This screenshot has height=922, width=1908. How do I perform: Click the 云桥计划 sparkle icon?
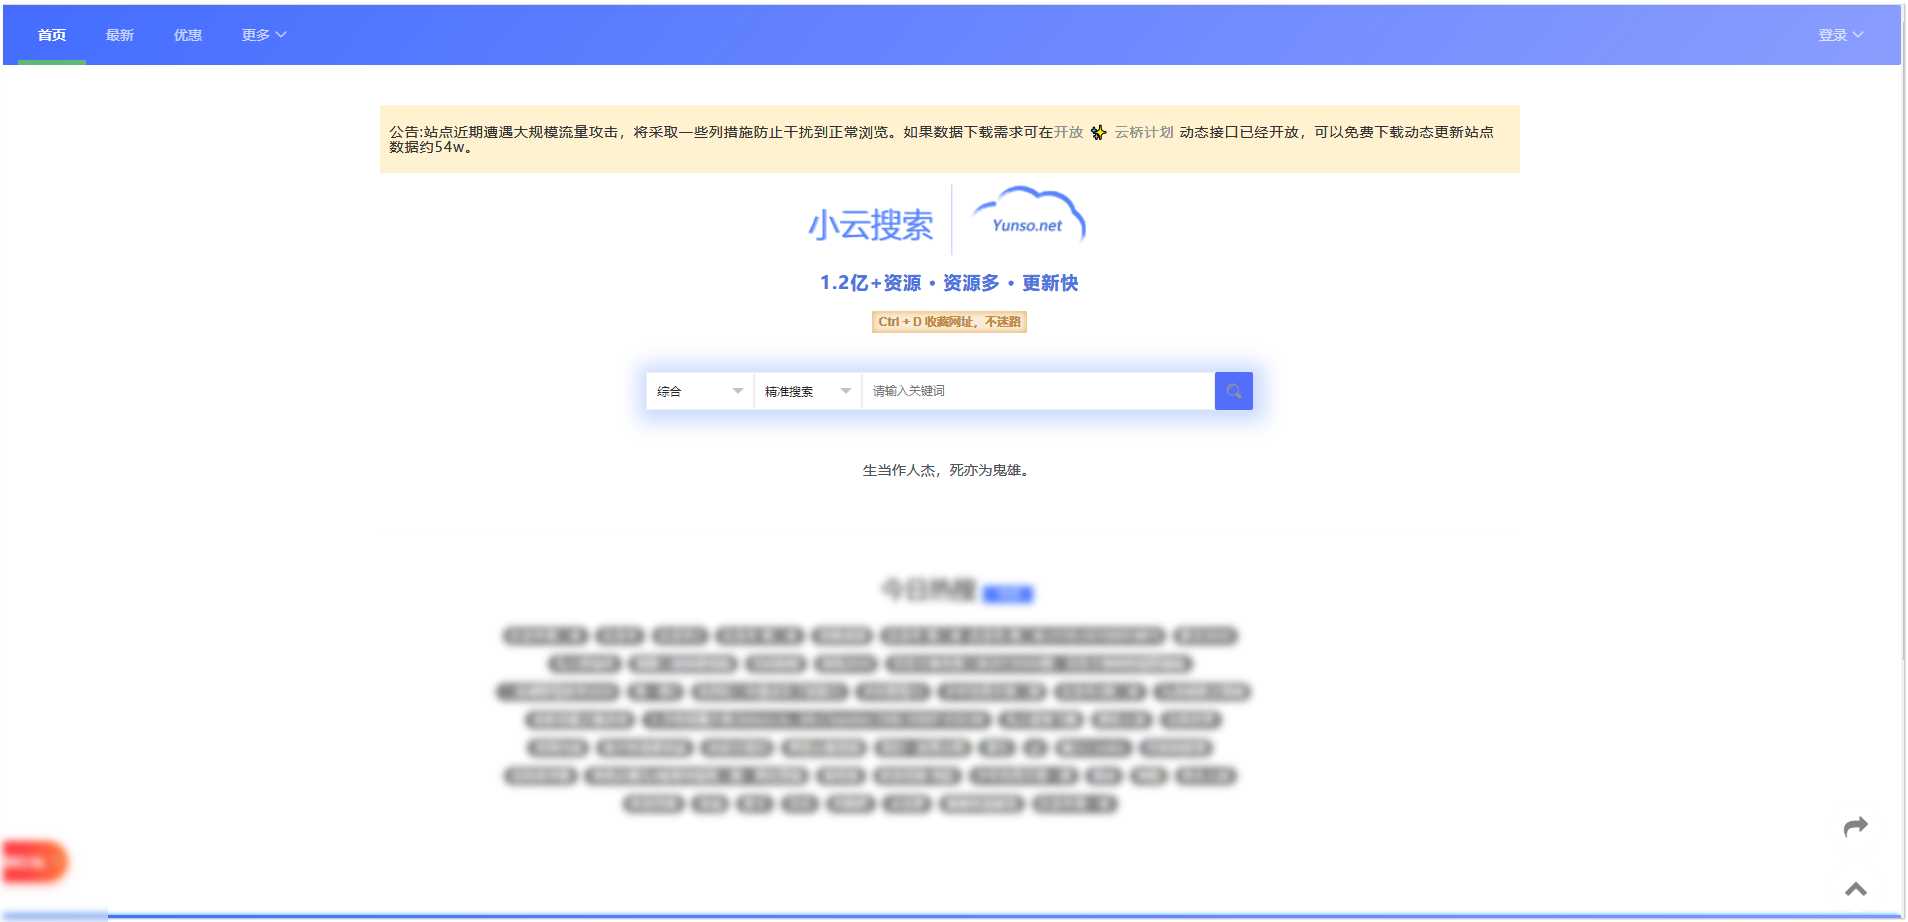pos(1098,132)
